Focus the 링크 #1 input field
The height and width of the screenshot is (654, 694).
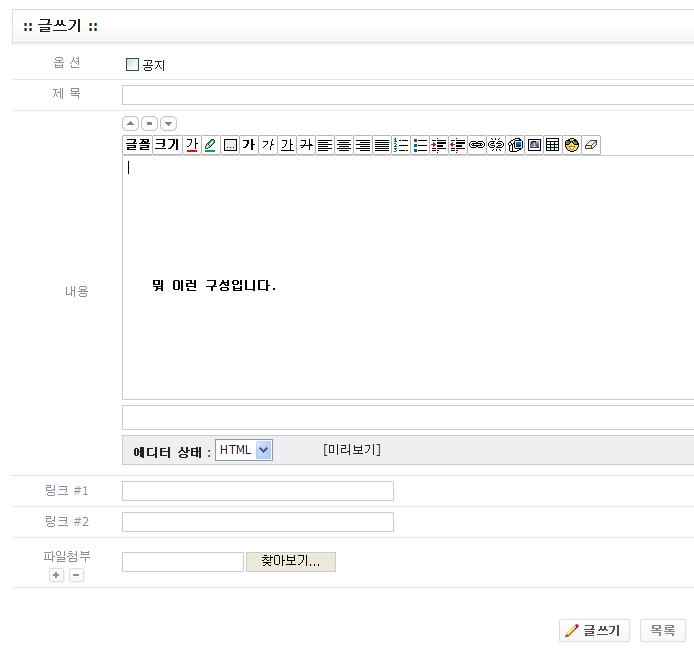[x=258, y=491]
